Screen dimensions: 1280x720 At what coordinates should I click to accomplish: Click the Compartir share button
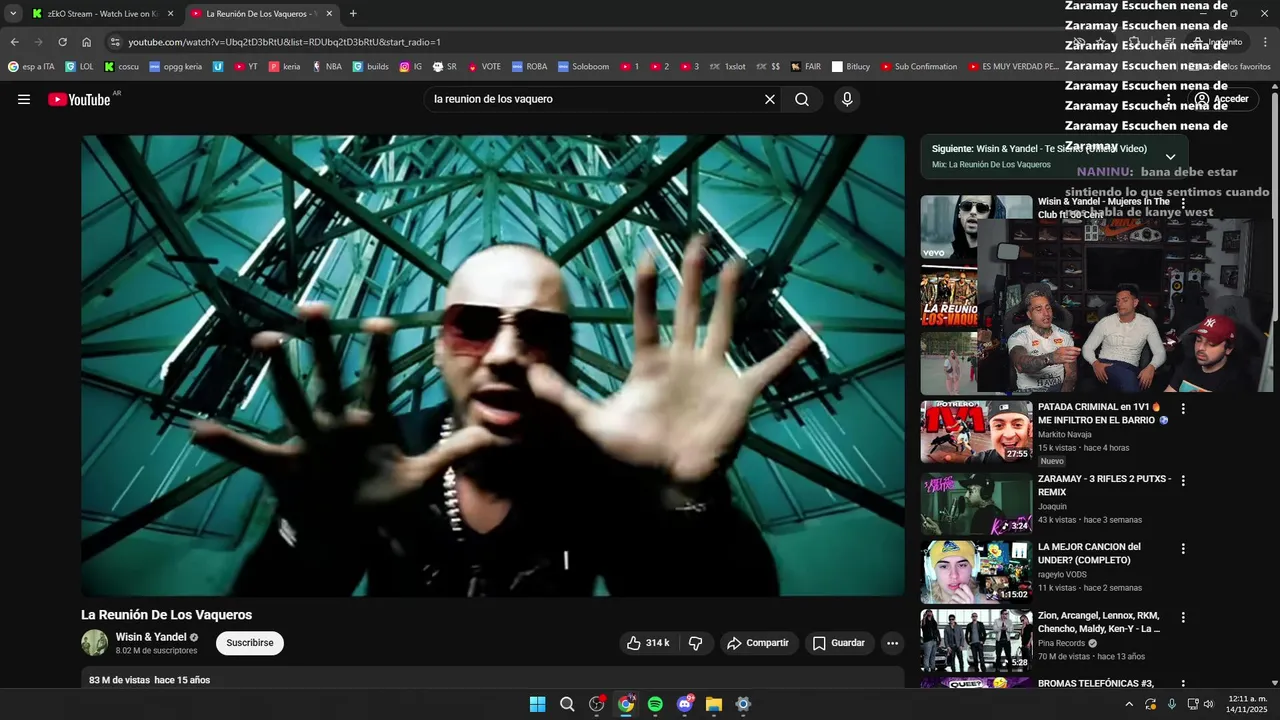(757, 643)
